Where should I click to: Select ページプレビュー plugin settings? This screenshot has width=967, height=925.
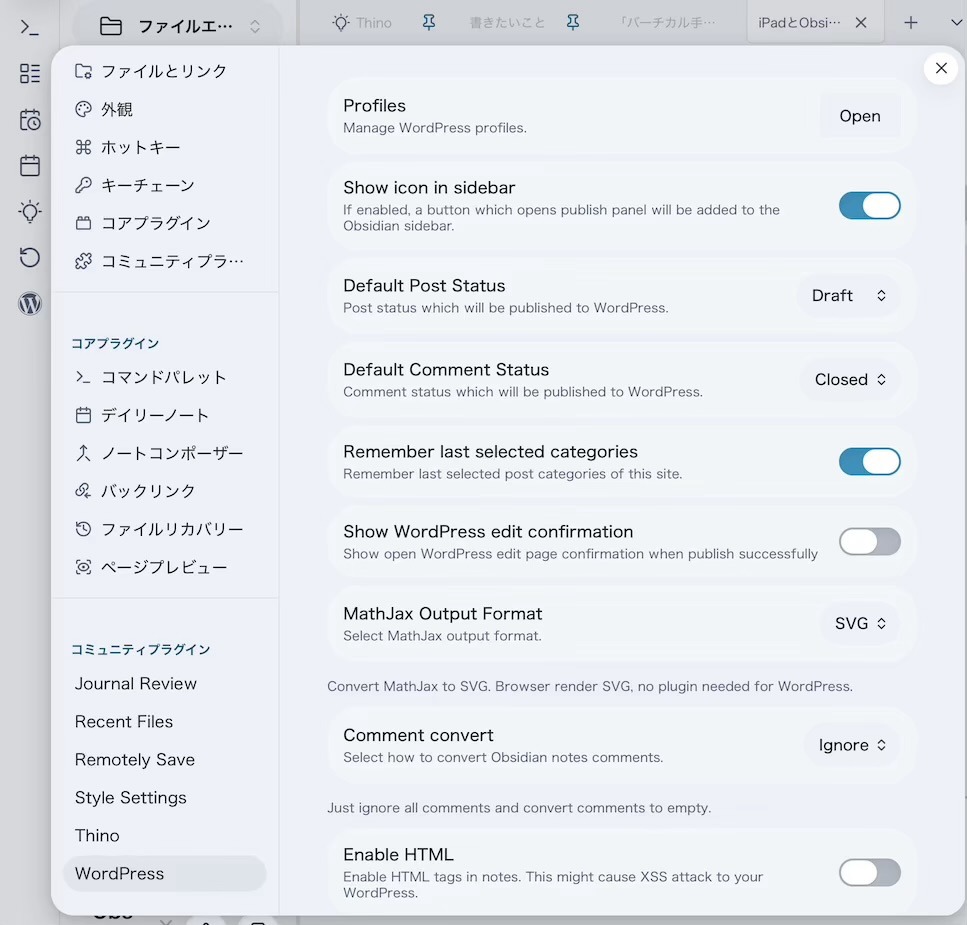[165, 567]
